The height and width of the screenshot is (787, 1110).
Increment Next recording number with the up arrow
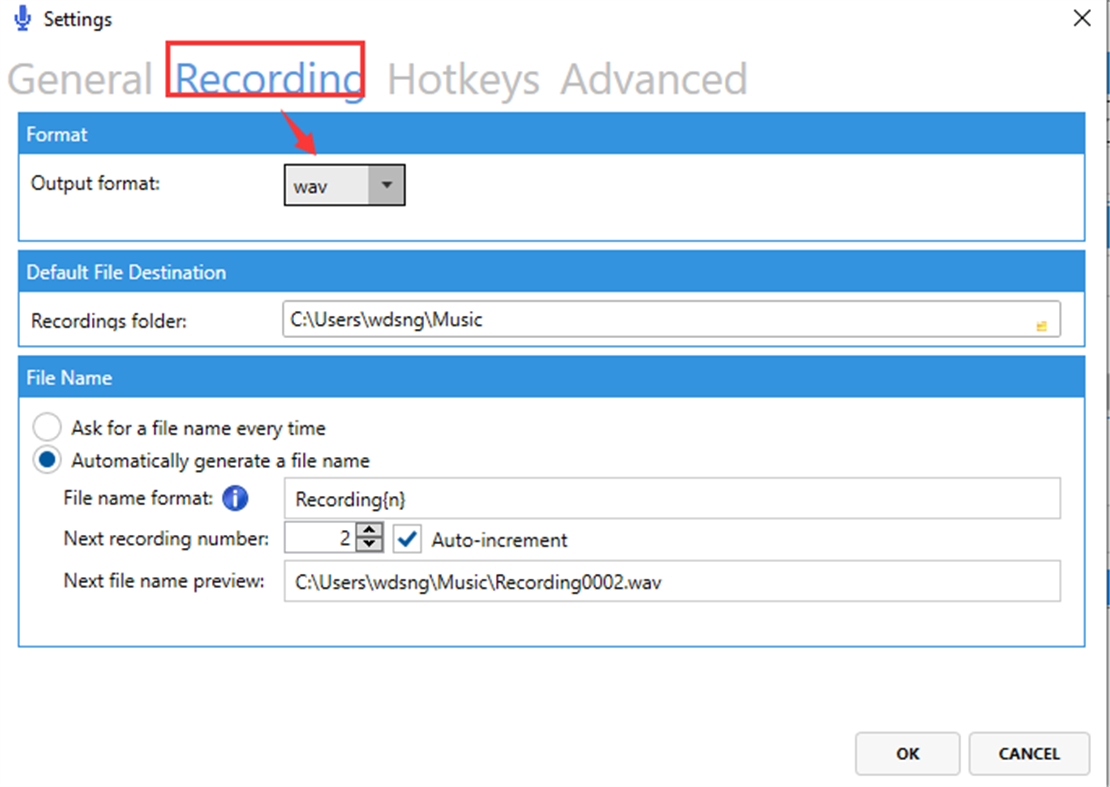pos(367,532)
